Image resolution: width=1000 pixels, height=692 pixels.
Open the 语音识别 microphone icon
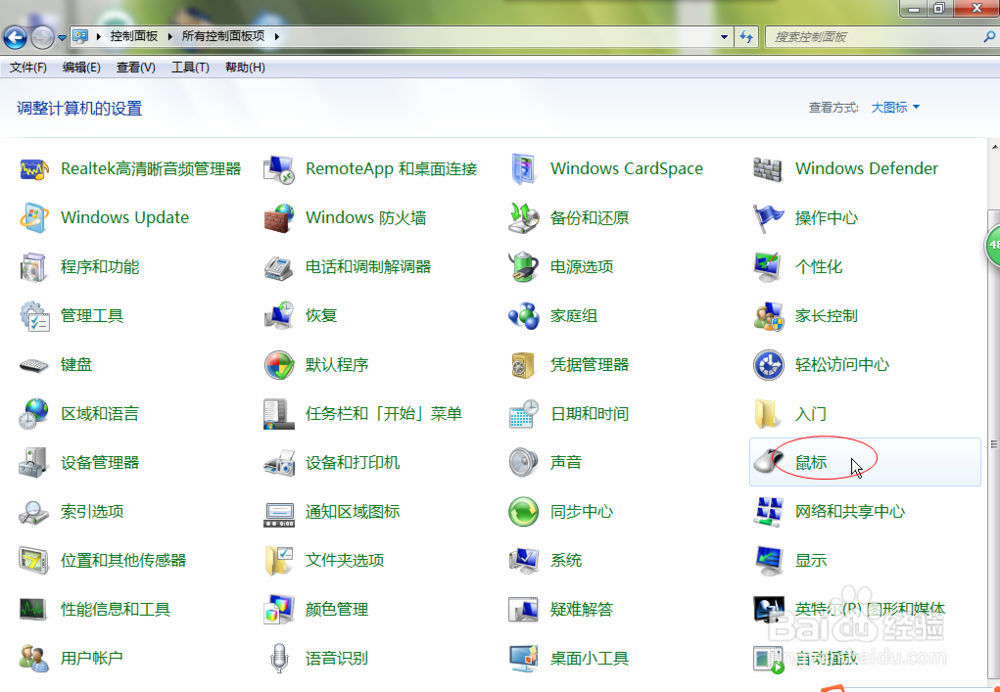tap(279, 658)
